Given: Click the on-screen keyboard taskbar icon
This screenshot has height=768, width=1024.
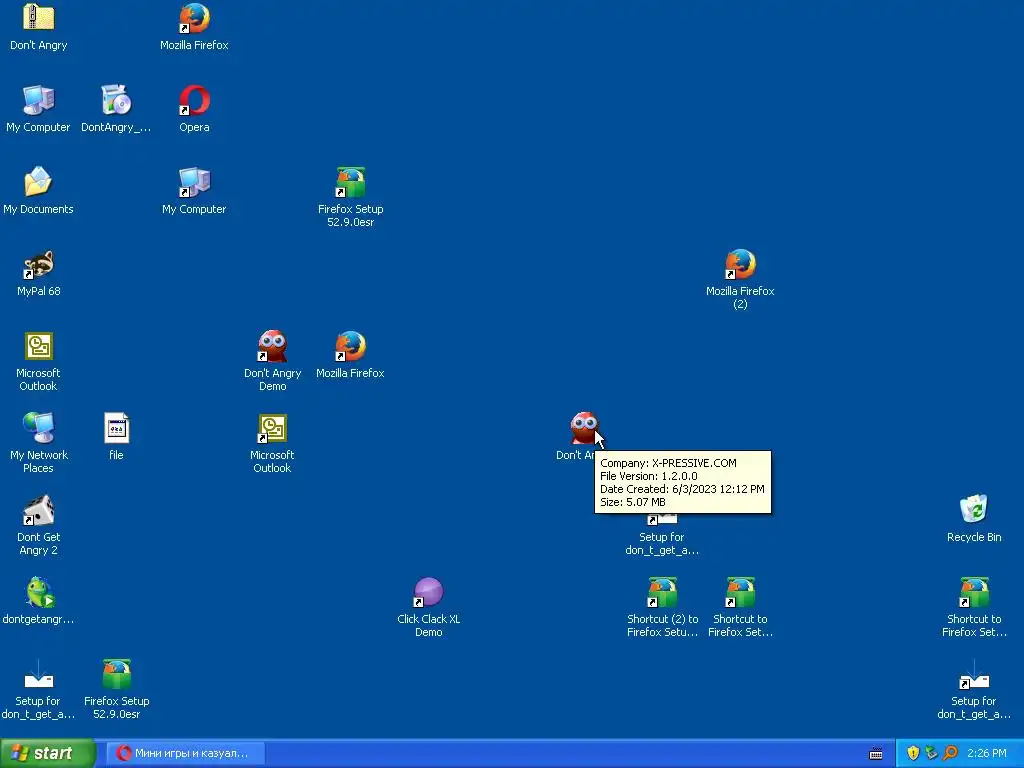Looking at the screenshot, I should click(x=876, y=754).
